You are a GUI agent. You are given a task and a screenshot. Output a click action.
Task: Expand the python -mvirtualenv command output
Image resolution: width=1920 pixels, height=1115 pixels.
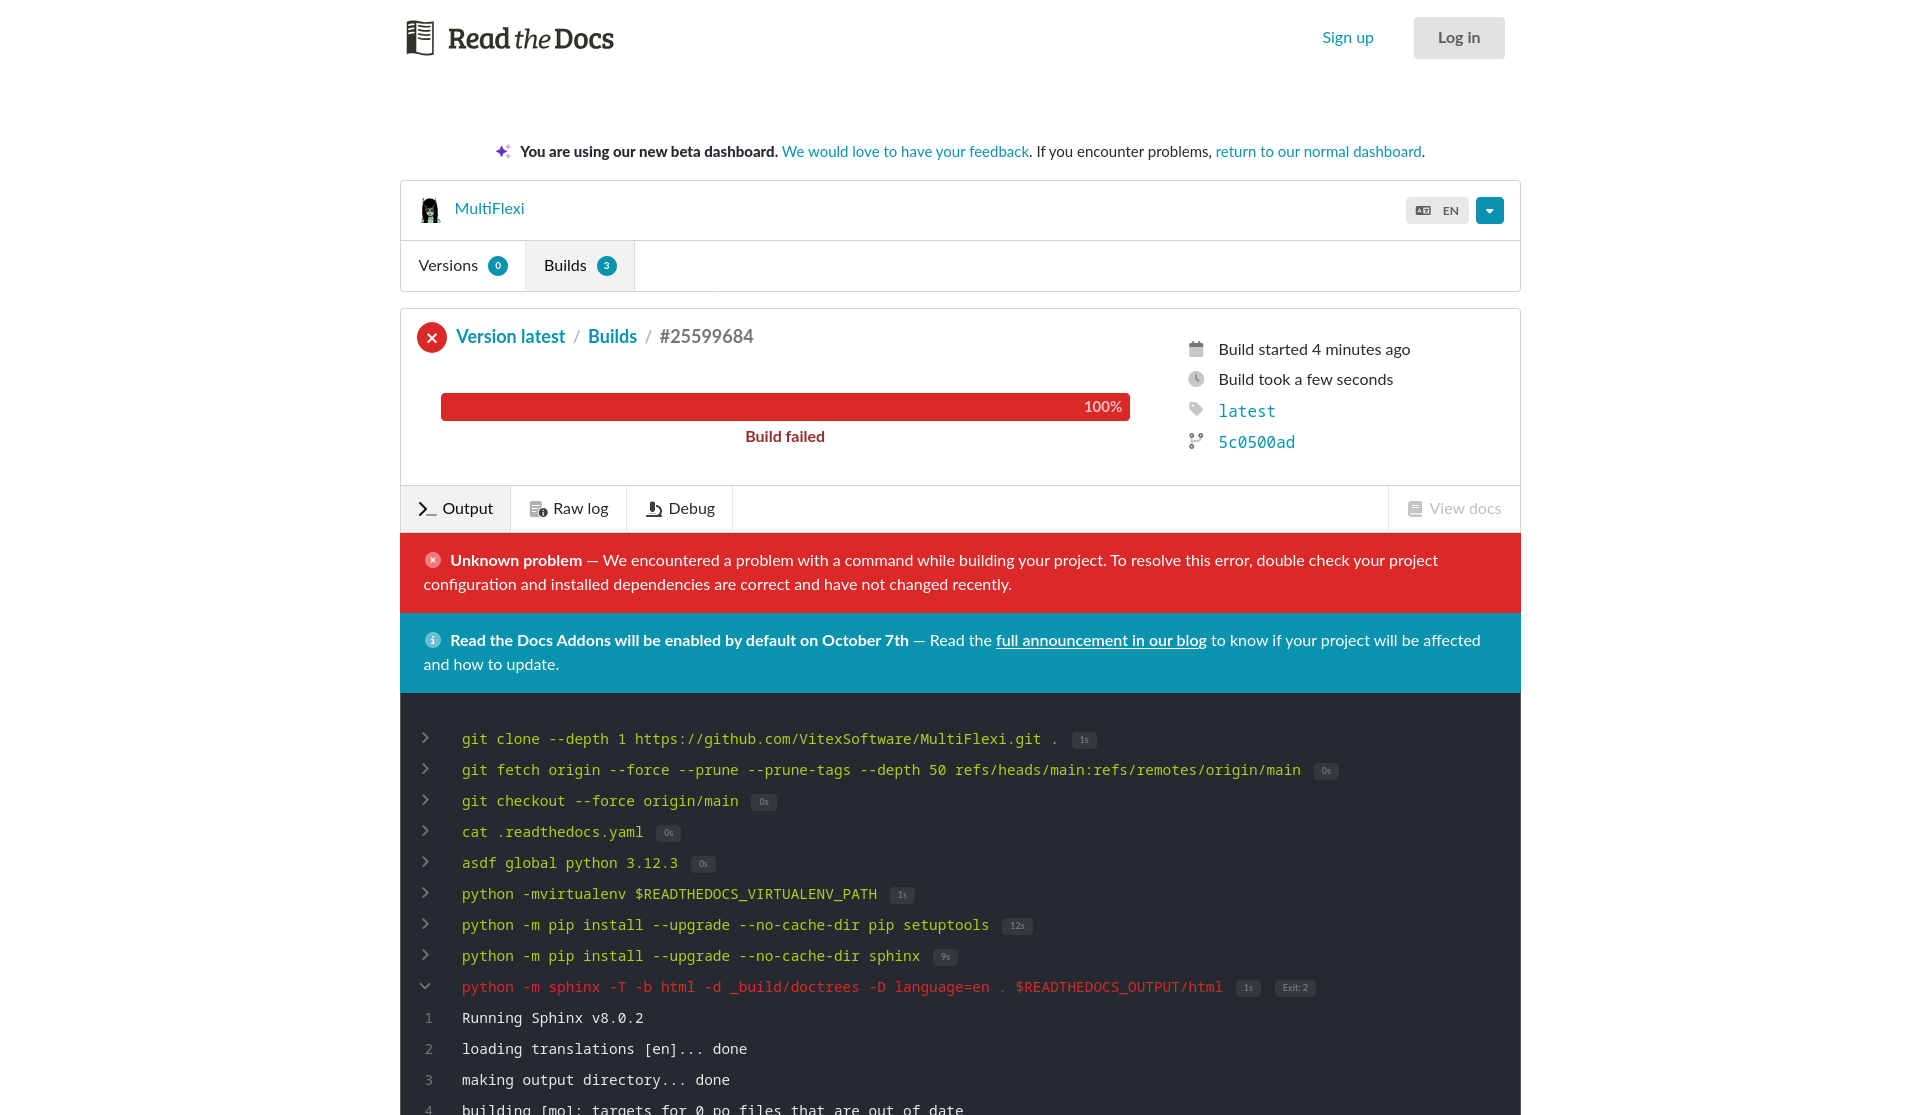click(426, 893)
